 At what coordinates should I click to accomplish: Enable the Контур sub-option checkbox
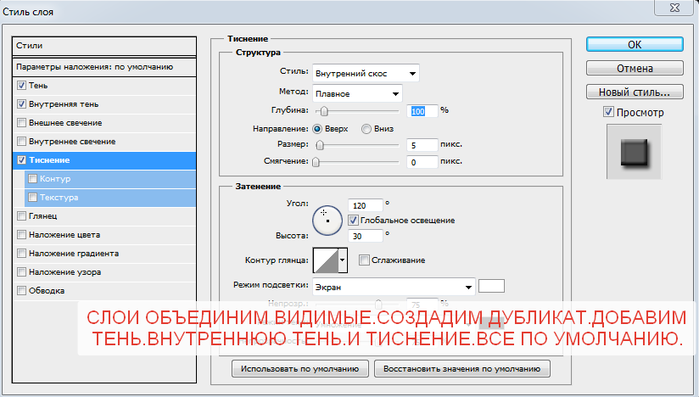click(33, 179)
